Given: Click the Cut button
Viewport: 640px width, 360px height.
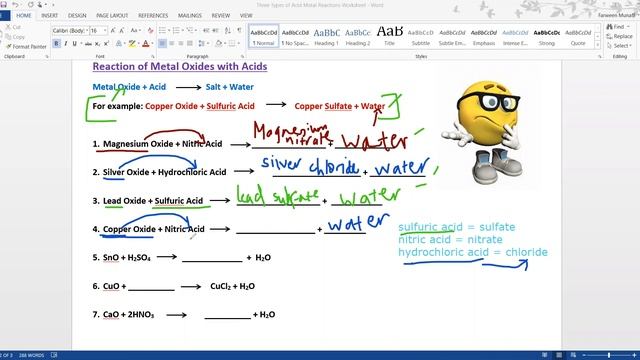Looking at the screenshot, I should pyautogui.click(x=13, y=27).
